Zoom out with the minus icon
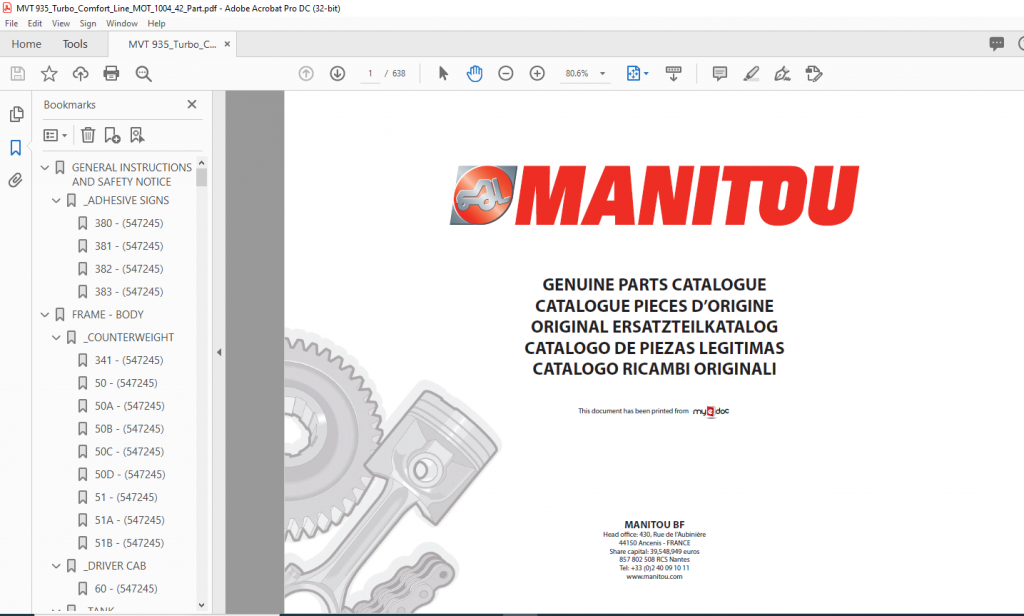 [x=505, y=73]
